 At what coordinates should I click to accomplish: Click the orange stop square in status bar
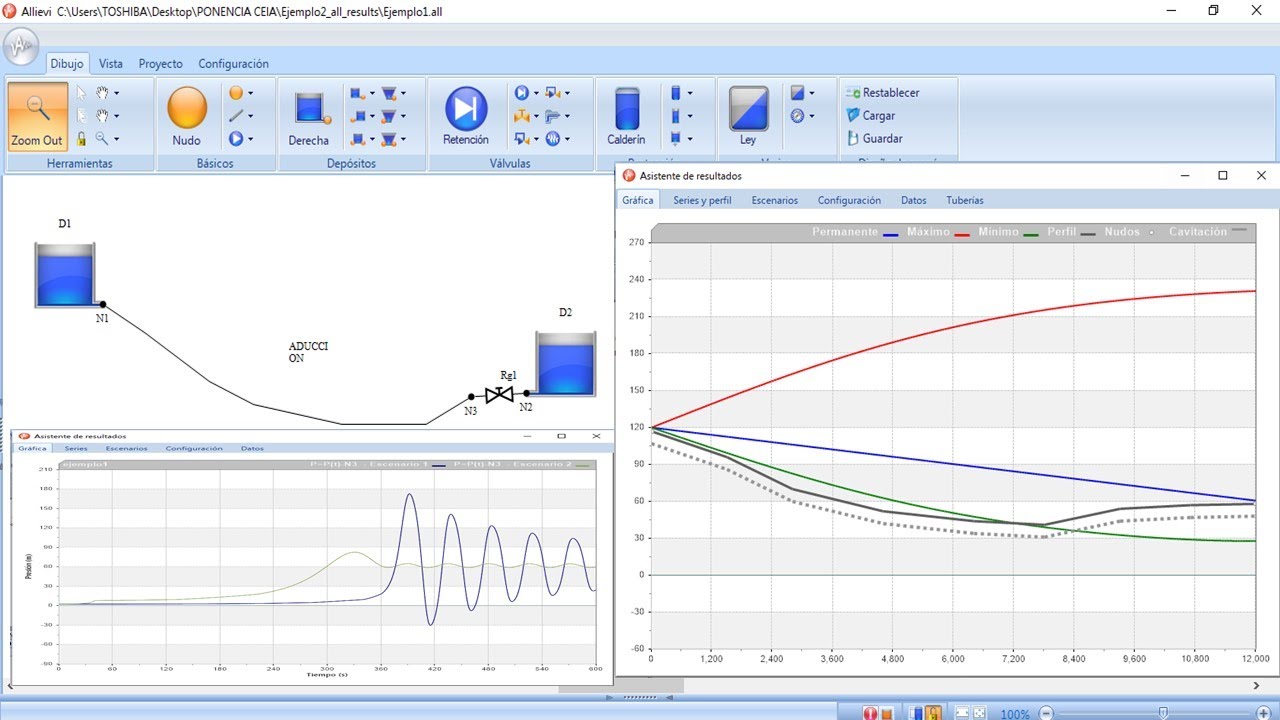886,714
